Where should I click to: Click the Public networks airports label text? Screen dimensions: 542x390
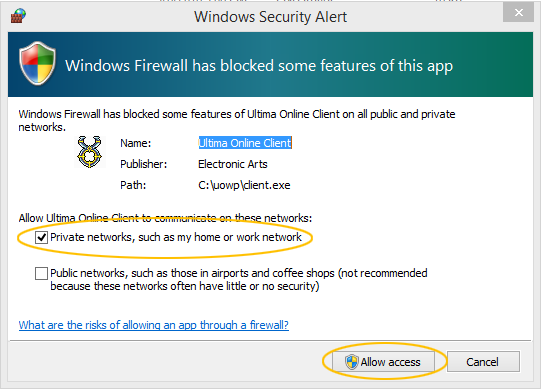click(x=239, y=280)
